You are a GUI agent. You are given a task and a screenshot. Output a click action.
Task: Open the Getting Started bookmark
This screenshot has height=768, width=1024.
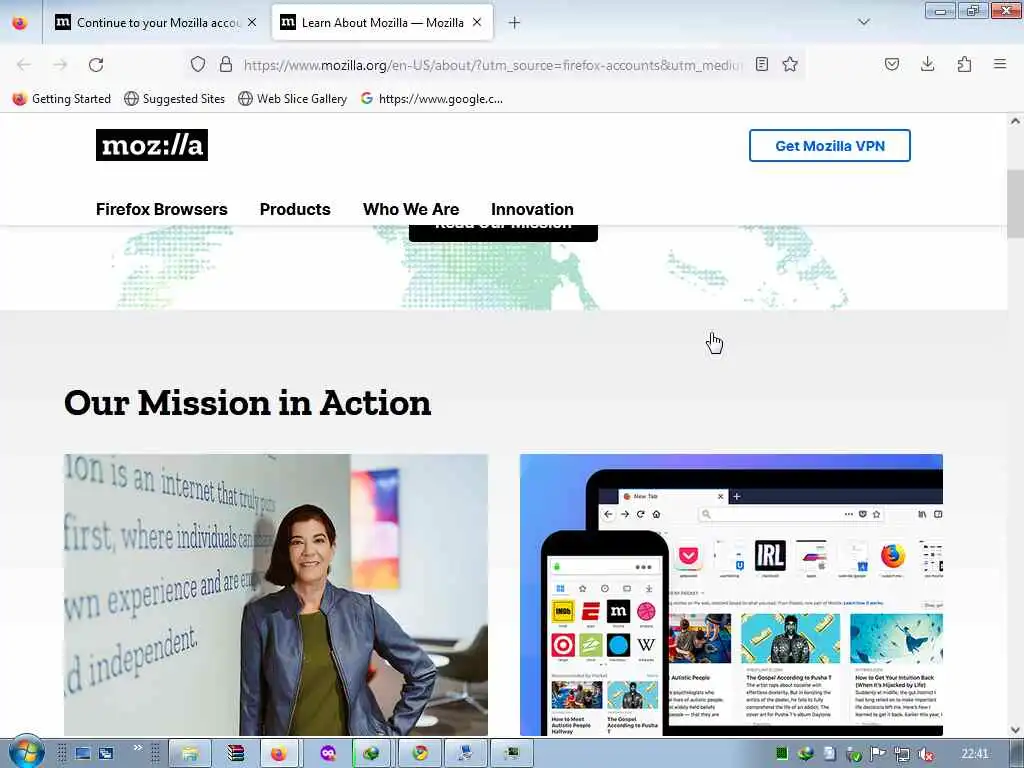point(62,99)
